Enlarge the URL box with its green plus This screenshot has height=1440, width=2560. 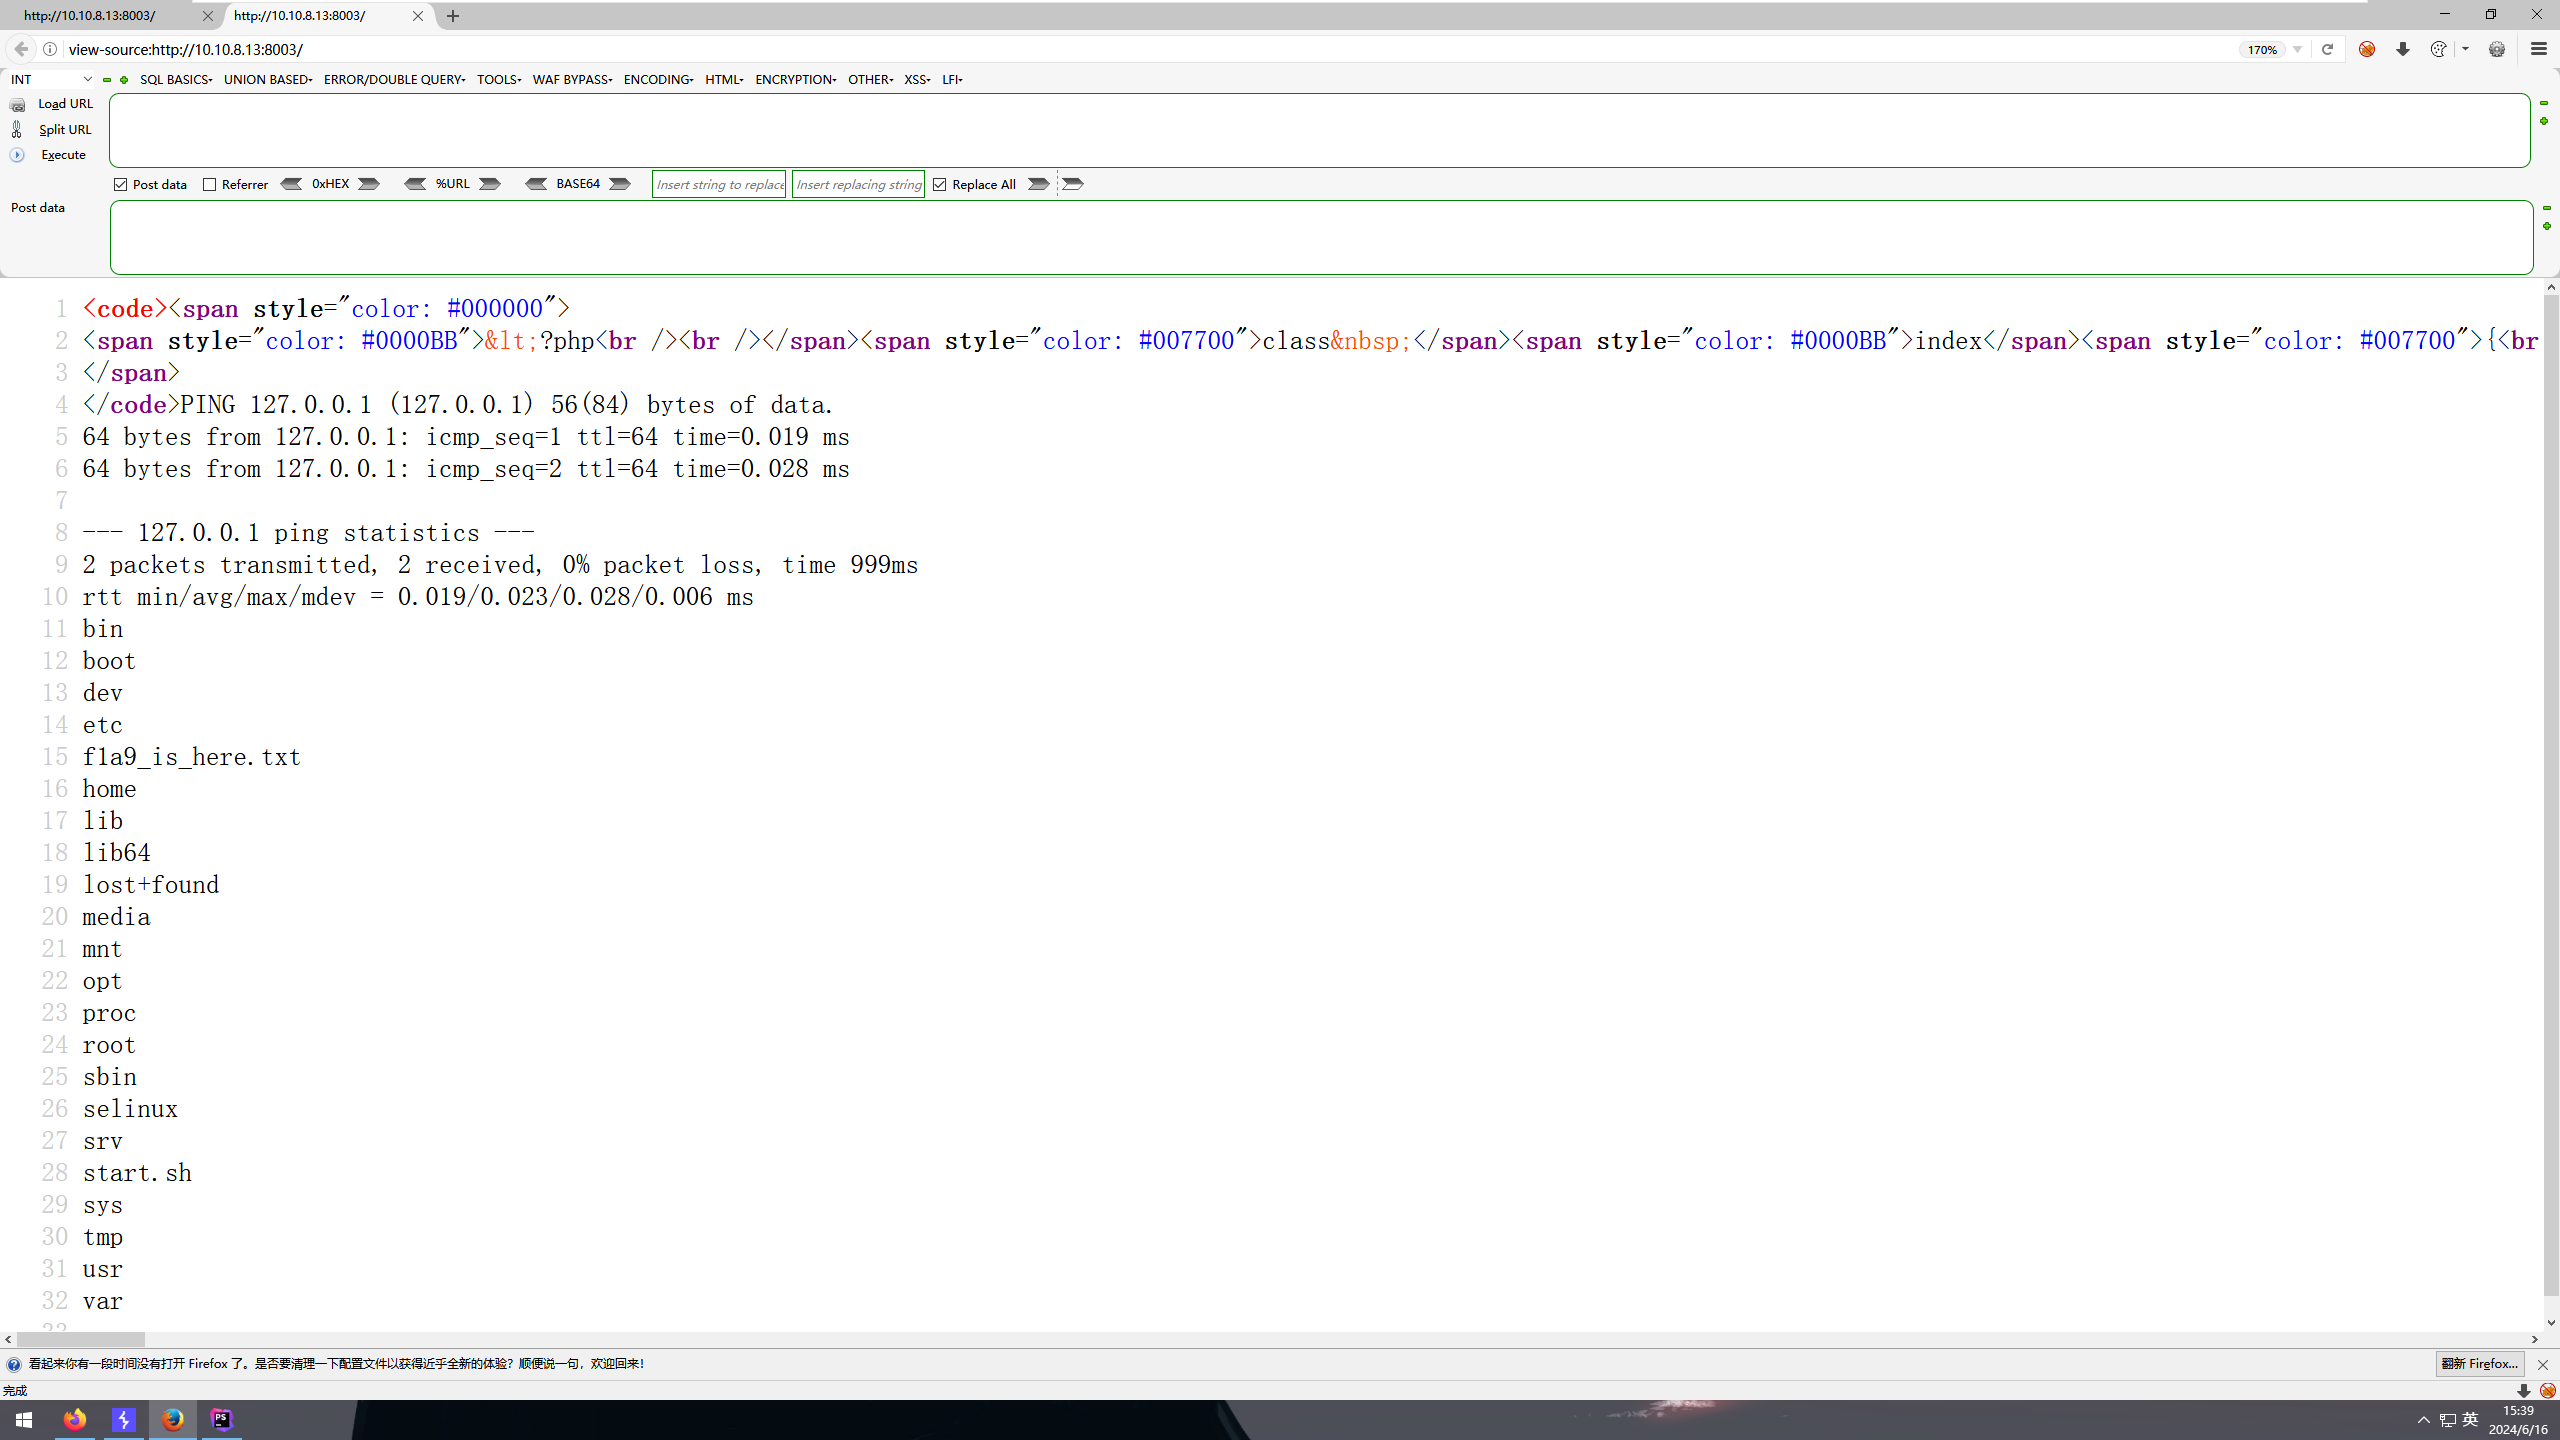pos(2544,121)
